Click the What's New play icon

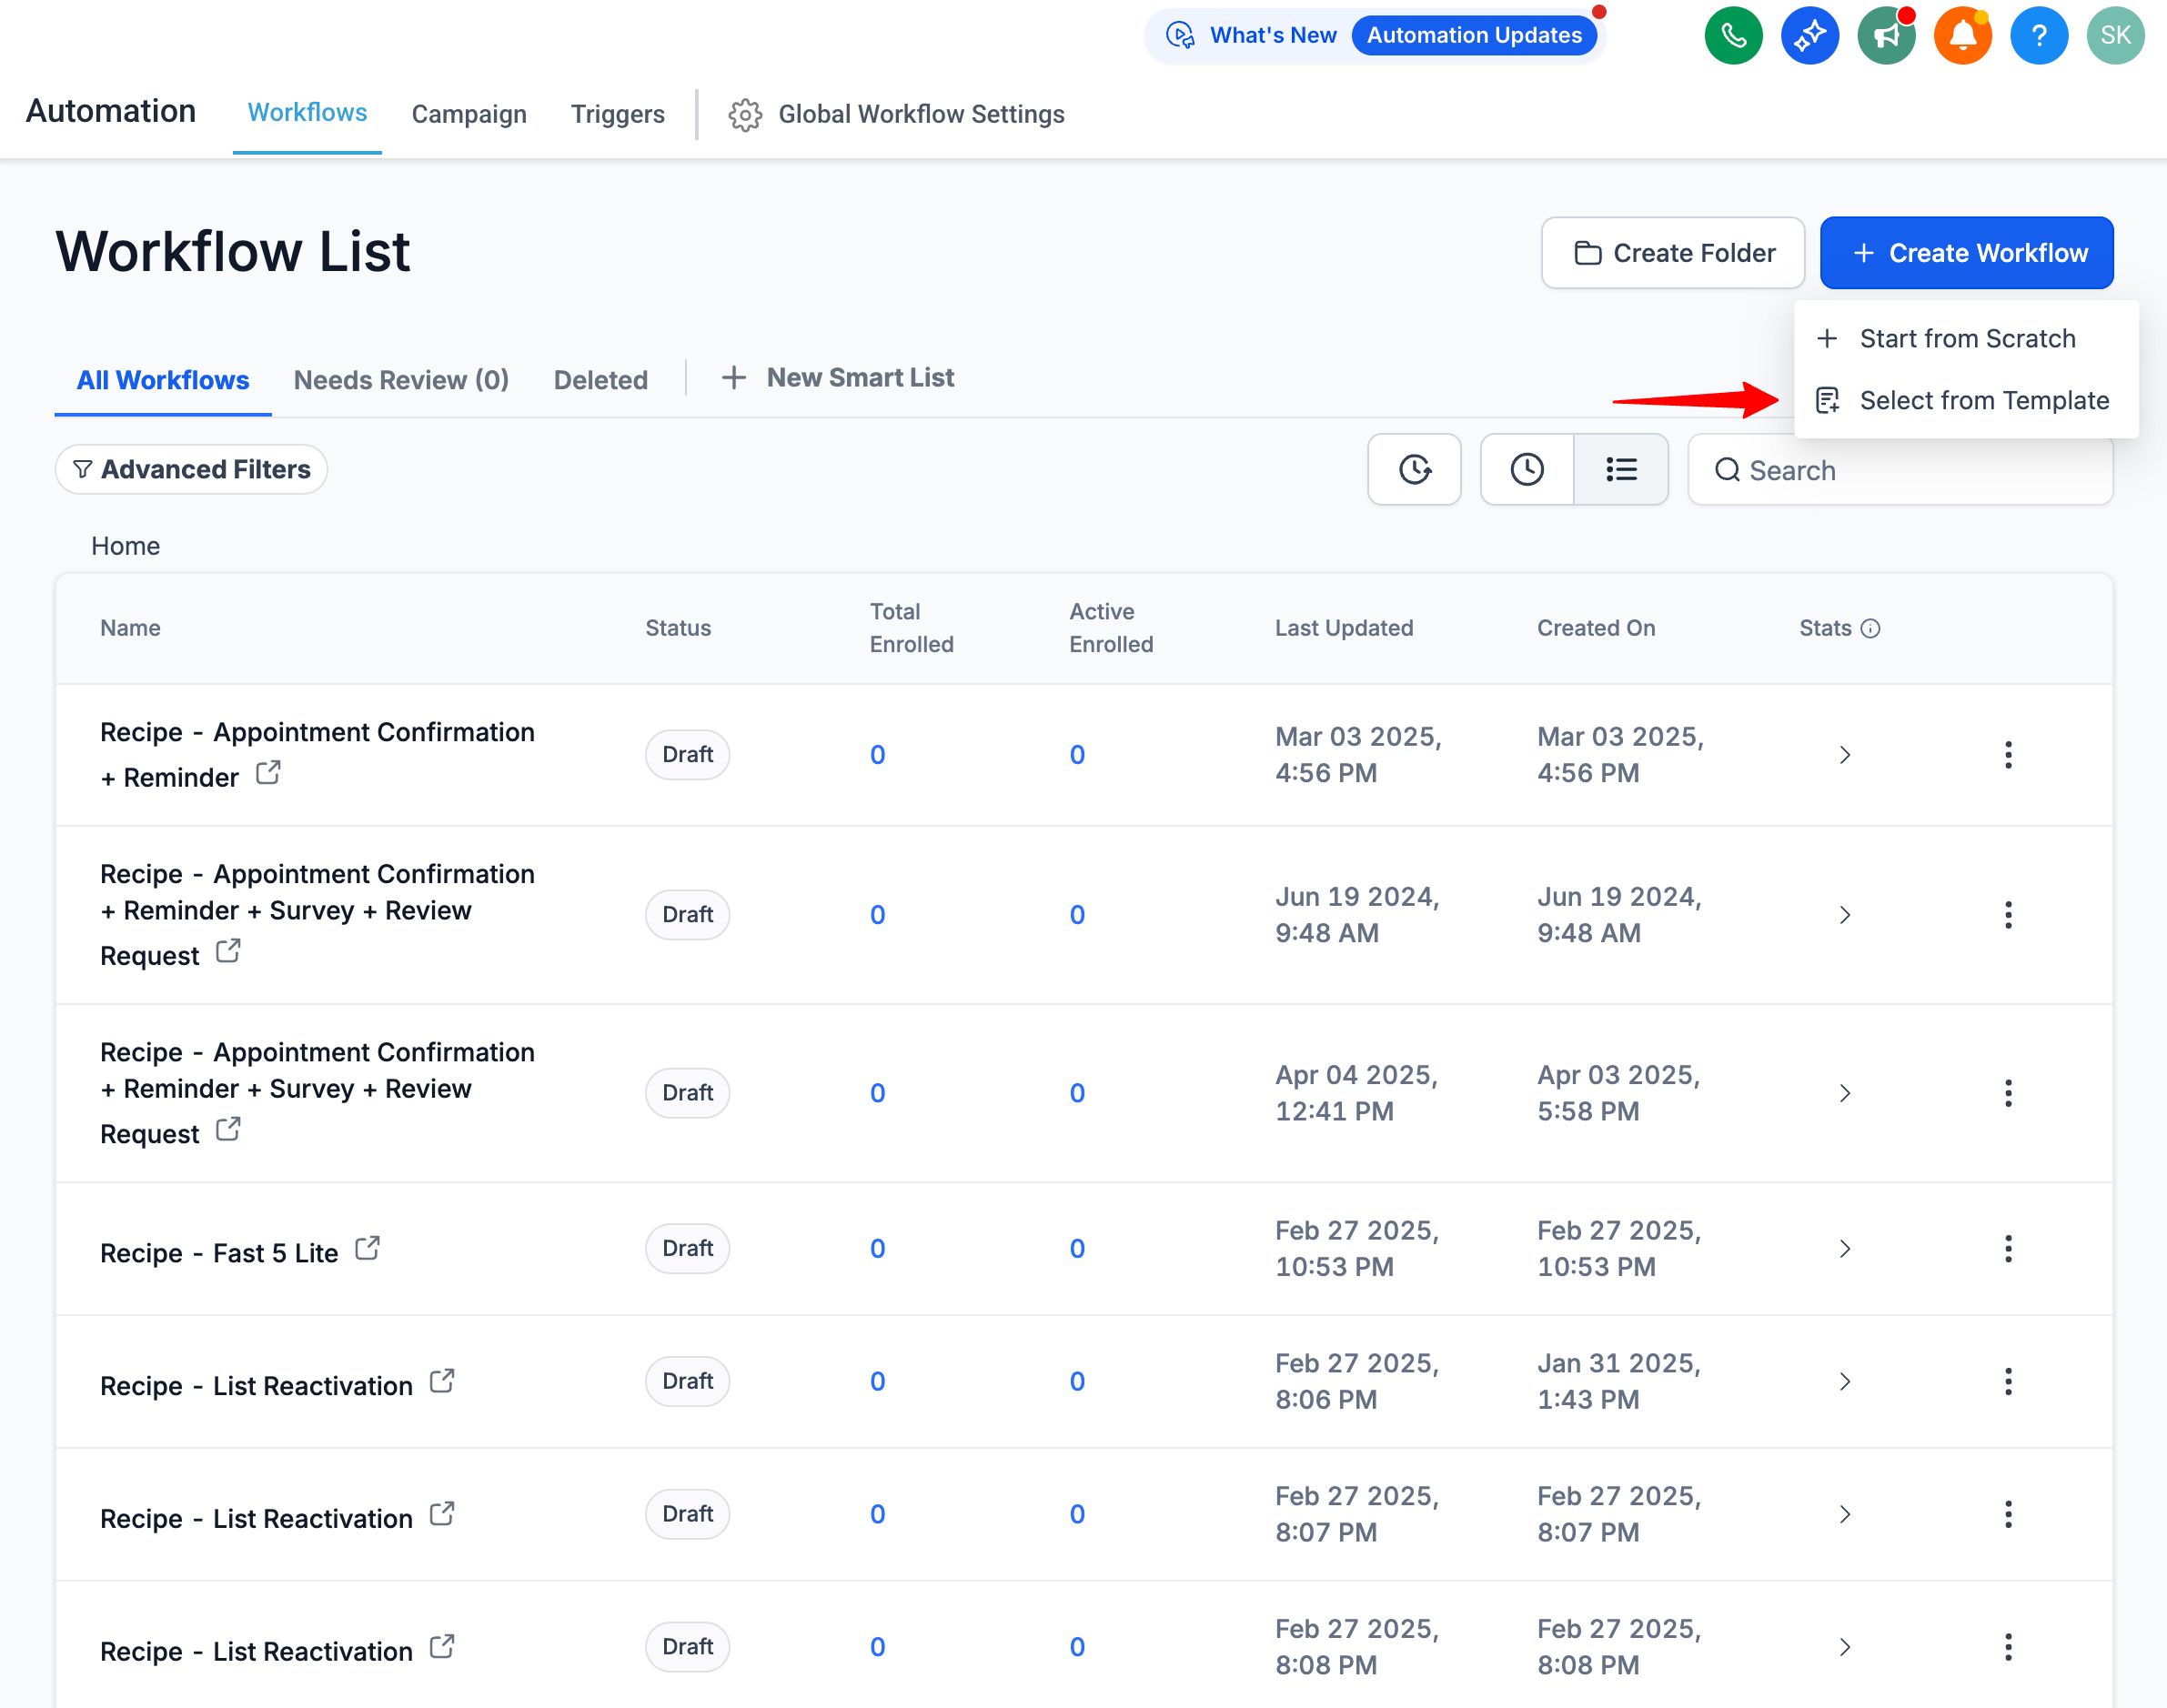1181,36
